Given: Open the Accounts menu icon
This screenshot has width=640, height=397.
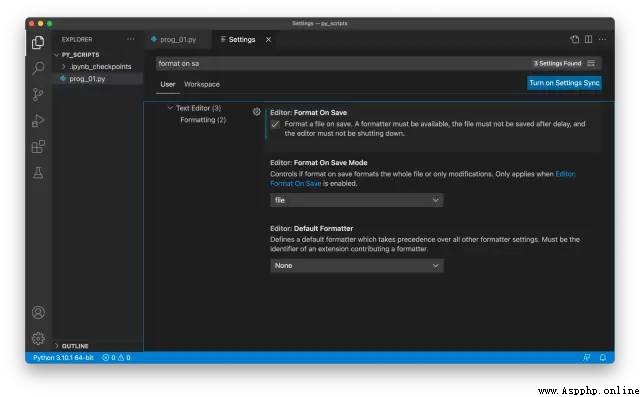Looking at the screenshot, I should [x=38, y=312].
